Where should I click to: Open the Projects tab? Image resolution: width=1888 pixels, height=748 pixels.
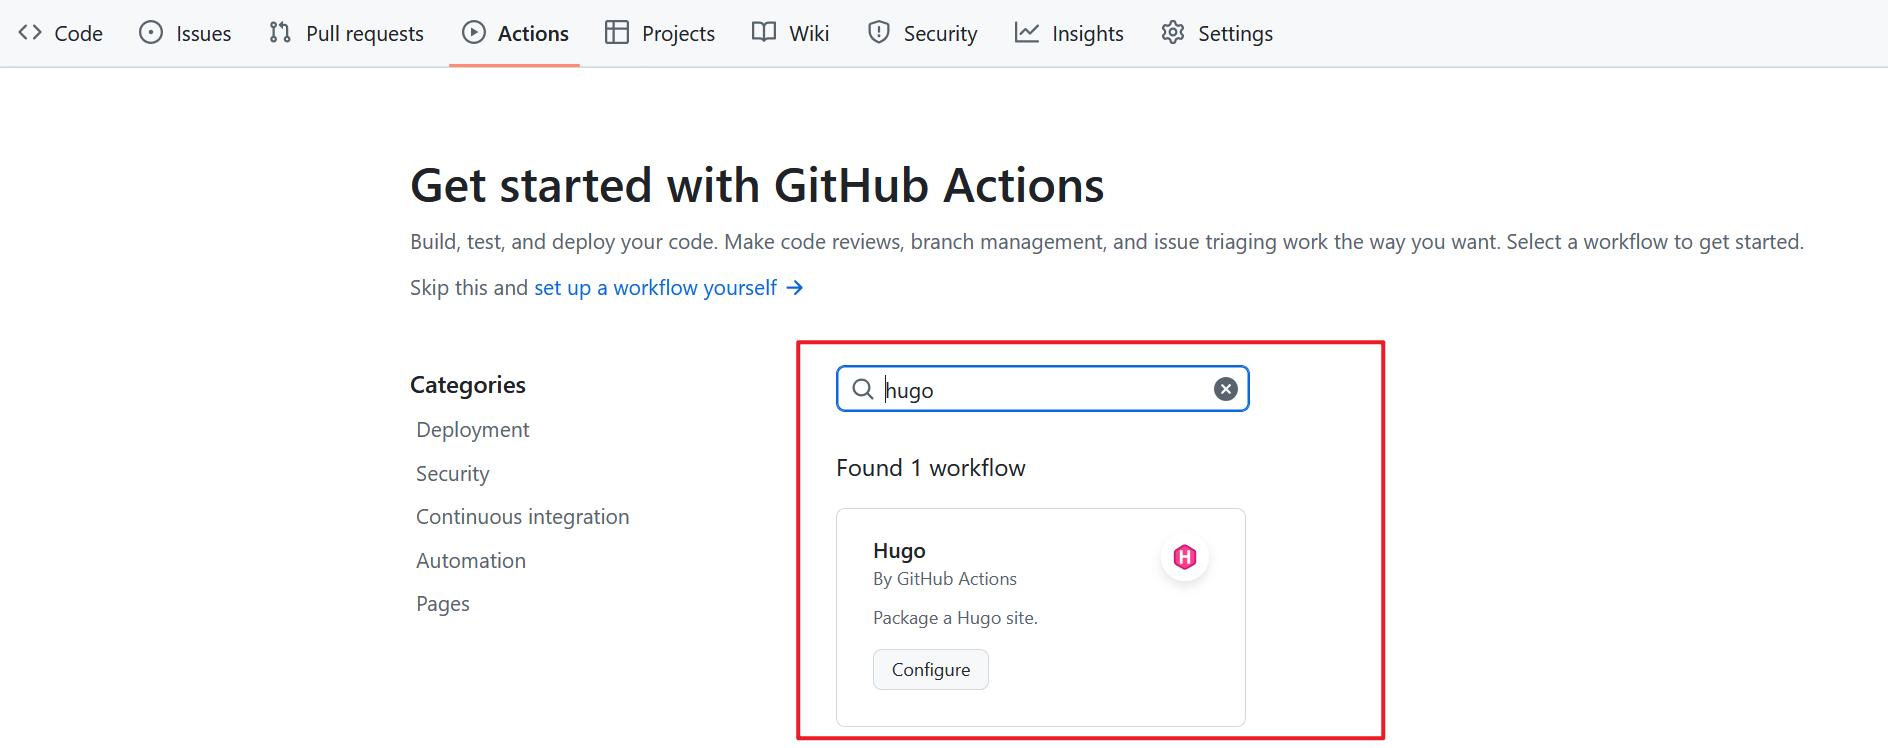tap(660, 33)
